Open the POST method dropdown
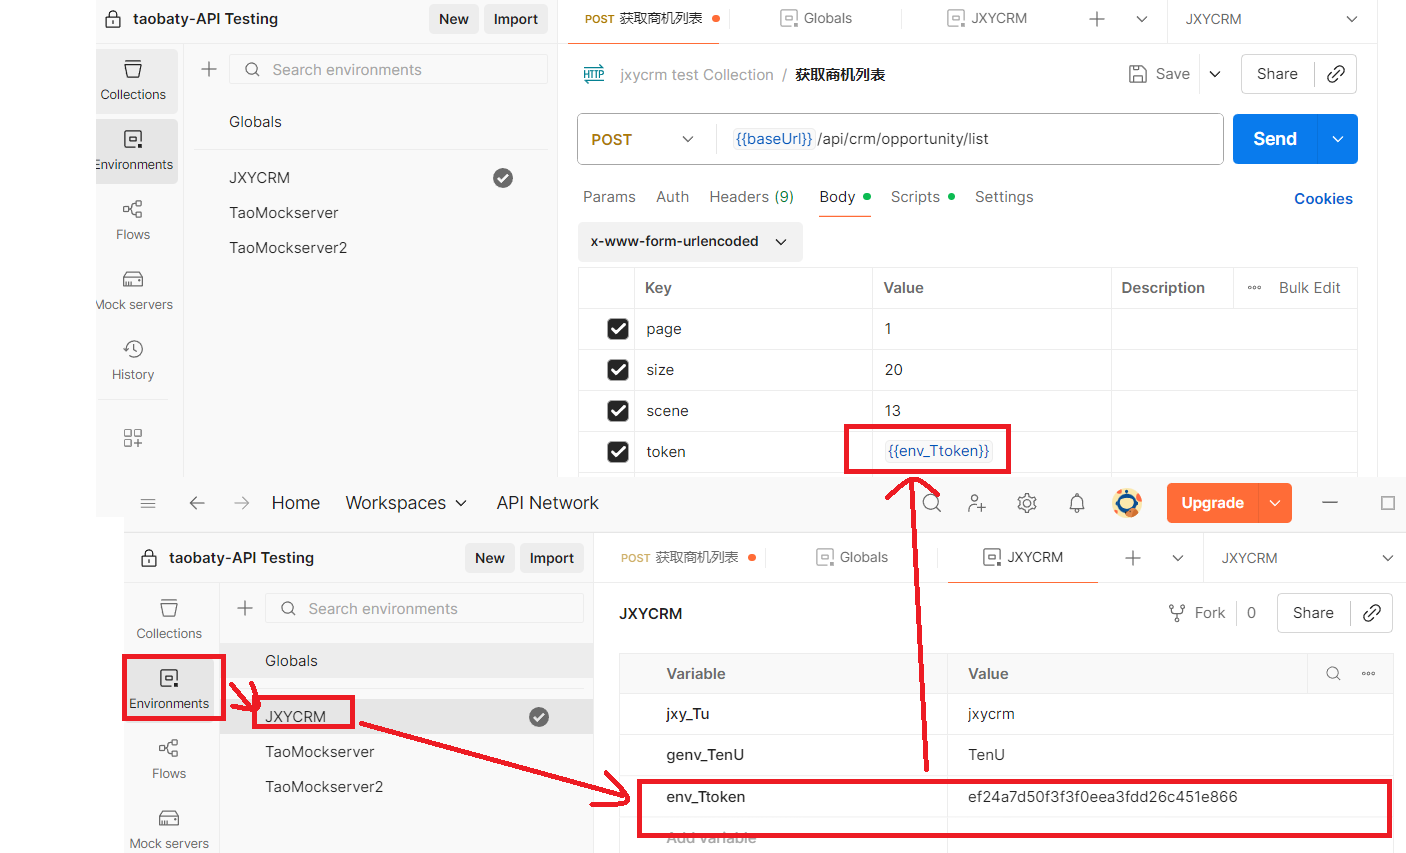The height and width of the screenshot is (853, 1406). [642, 139]
